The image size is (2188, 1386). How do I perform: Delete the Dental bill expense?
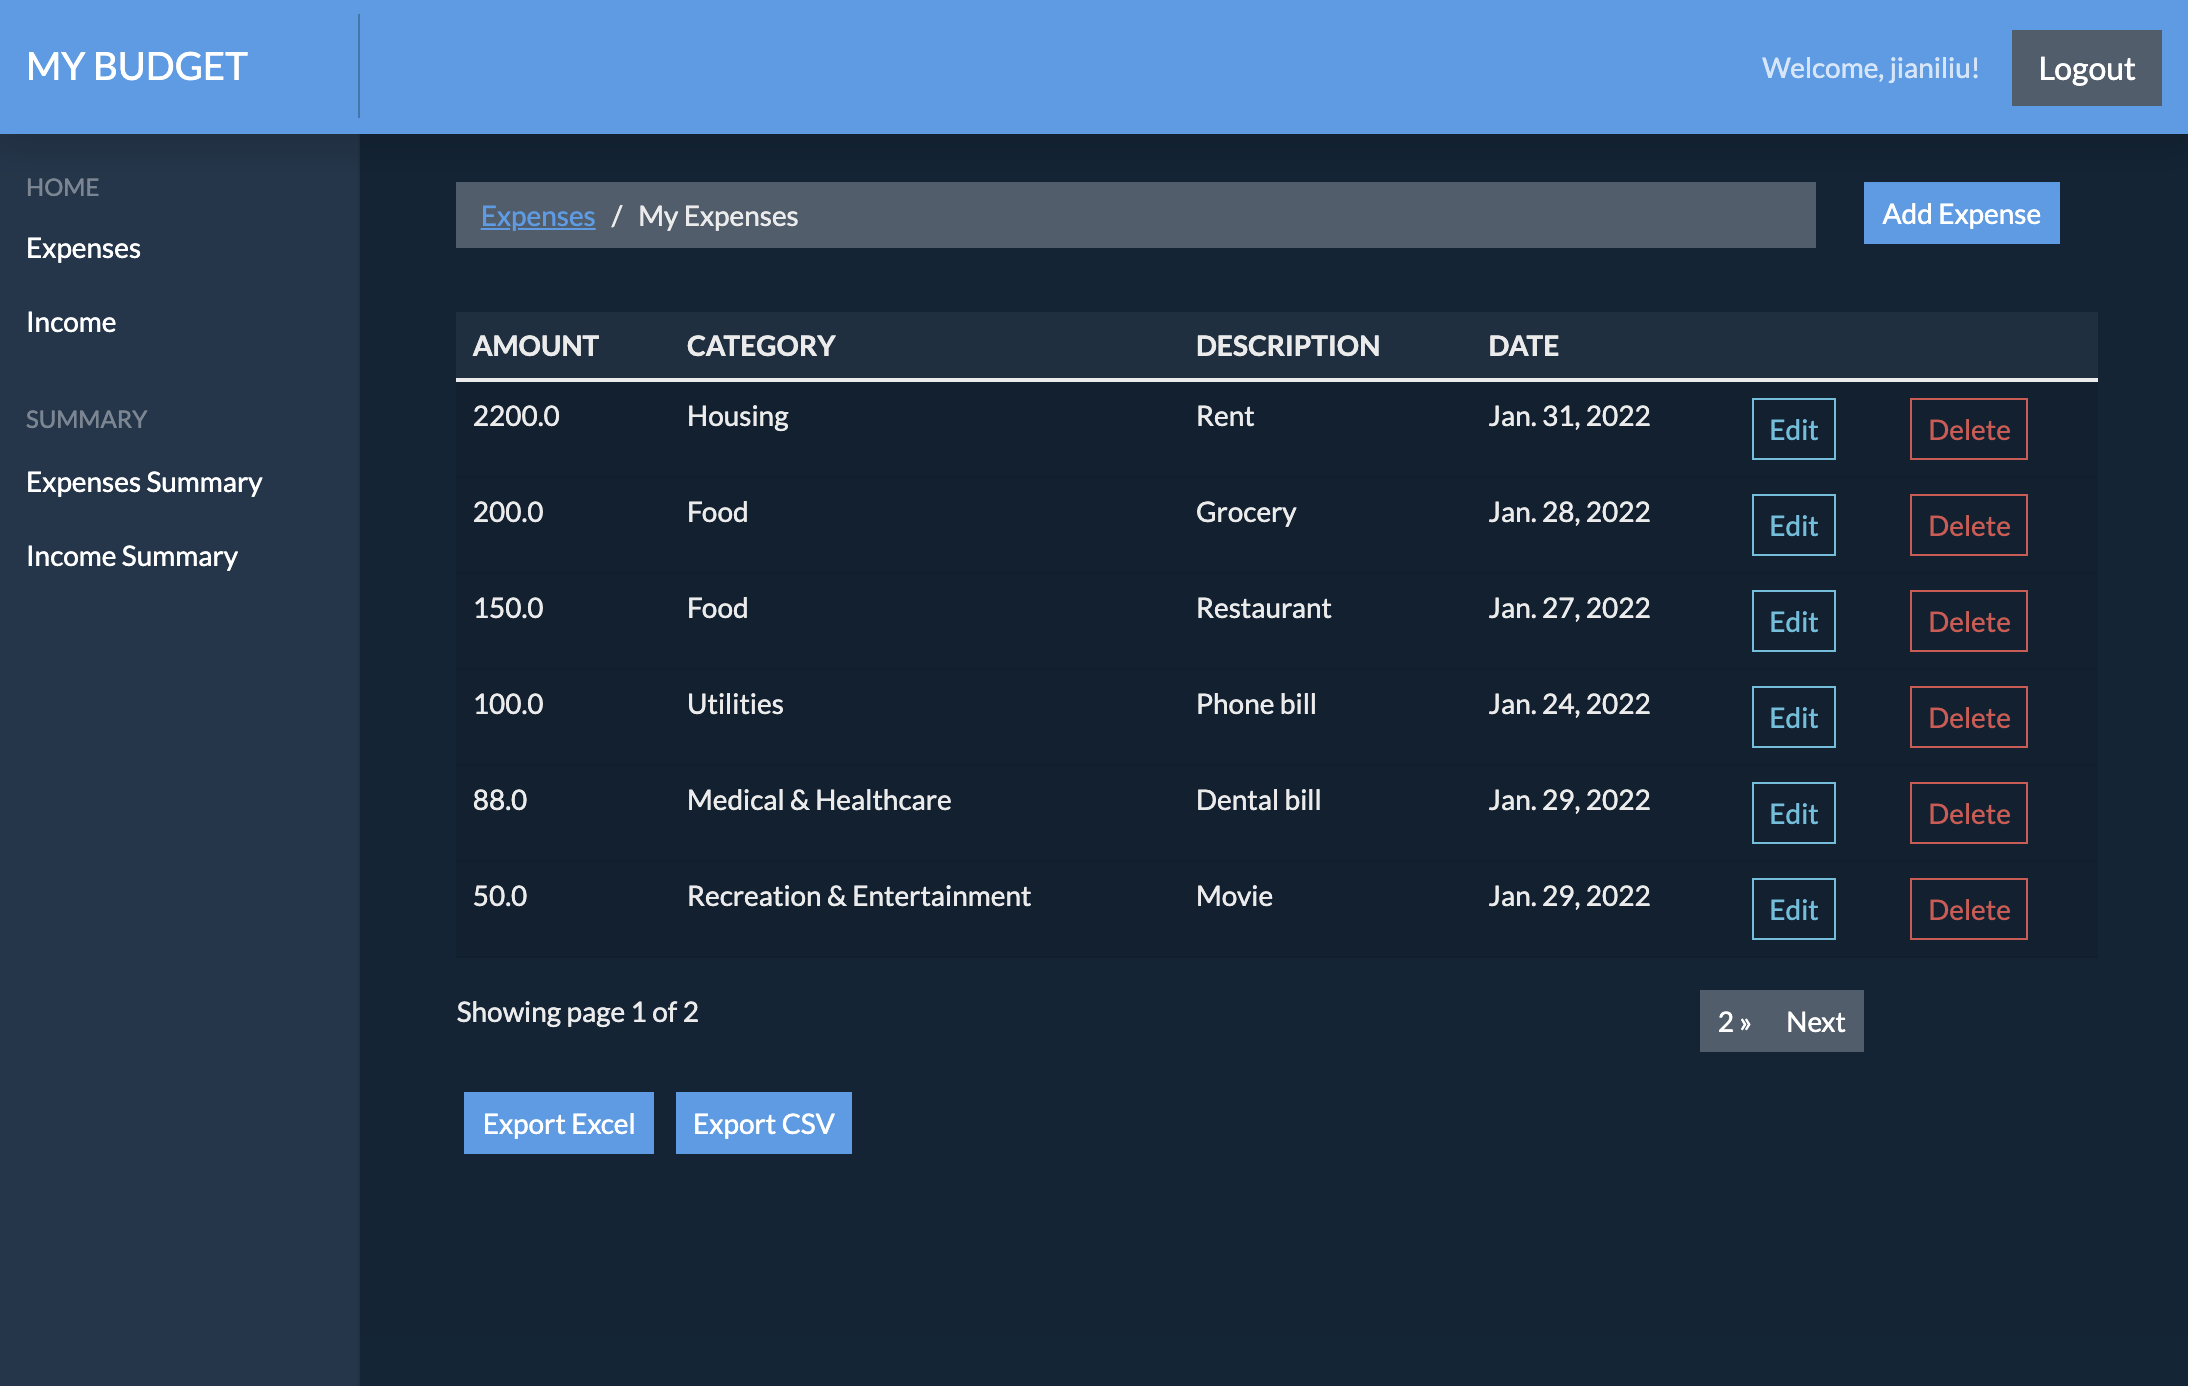[1967, 814]
